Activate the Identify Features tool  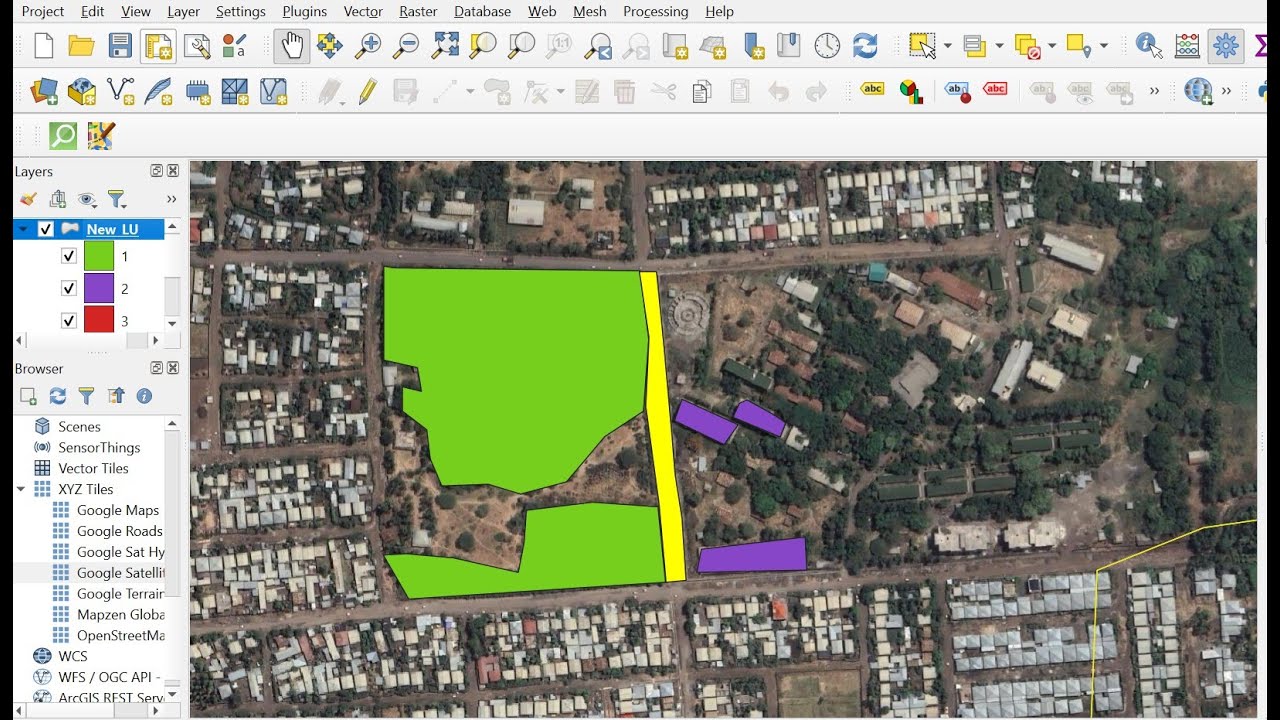point(1148,46)
